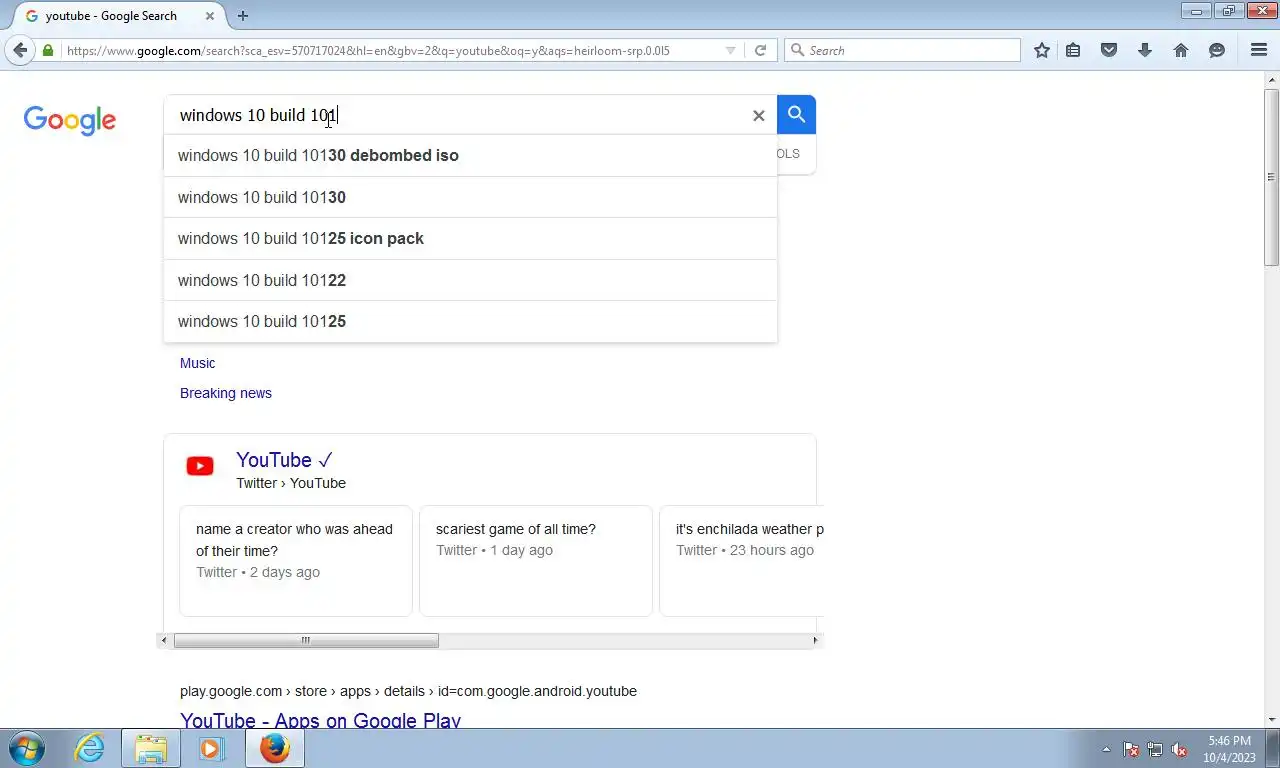Open tweet card 'name a creator who was ahead'
1280x768 pixels.
point(296,561)
